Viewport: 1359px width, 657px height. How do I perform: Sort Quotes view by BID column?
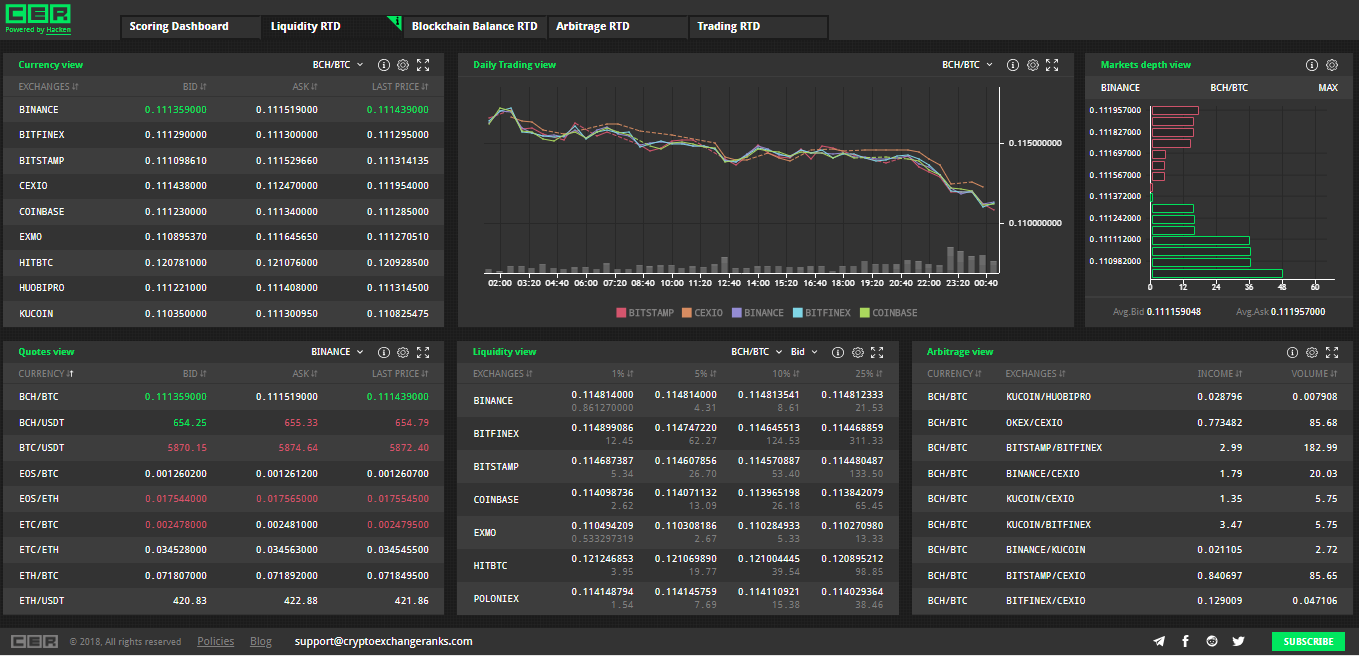[195, 374]
